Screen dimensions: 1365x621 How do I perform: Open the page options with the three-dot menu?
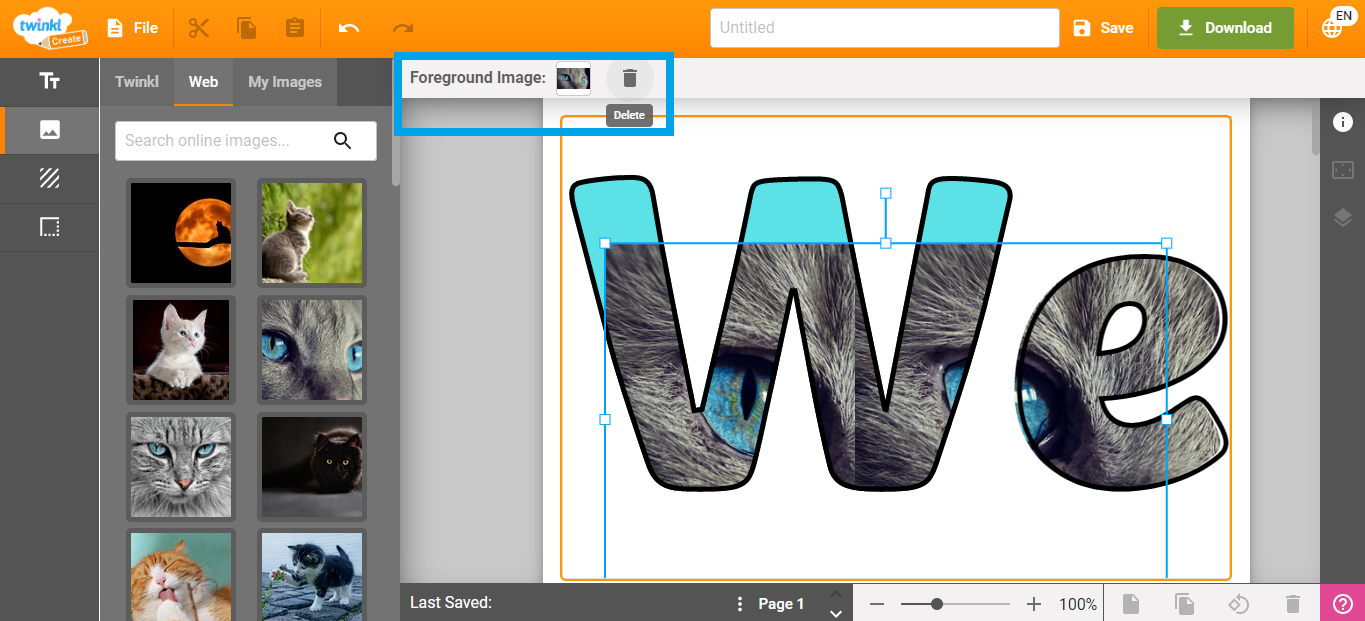[739, 603]
